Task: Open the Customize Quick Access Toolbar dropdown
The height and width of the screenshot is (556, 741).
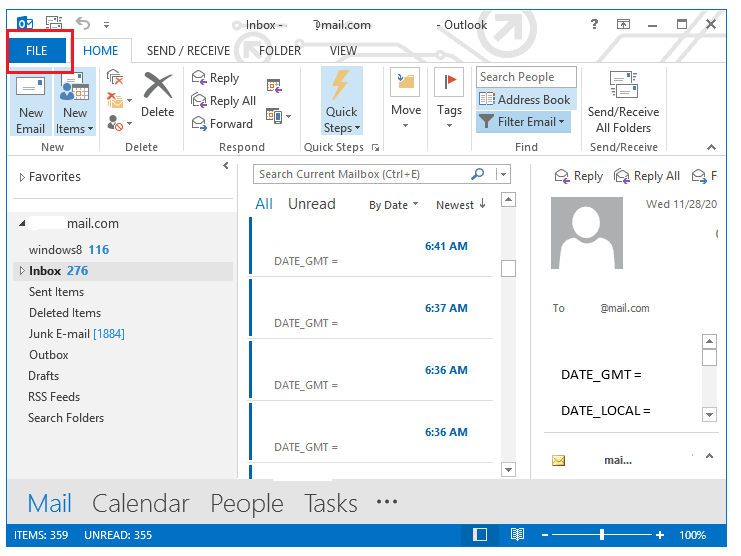Action: click(106, 24)
